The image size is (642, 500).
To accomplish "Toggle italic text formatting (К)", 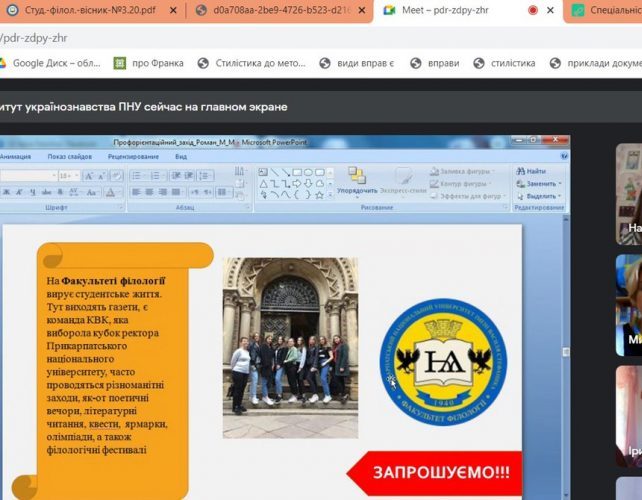I will (x=17, y=192).
